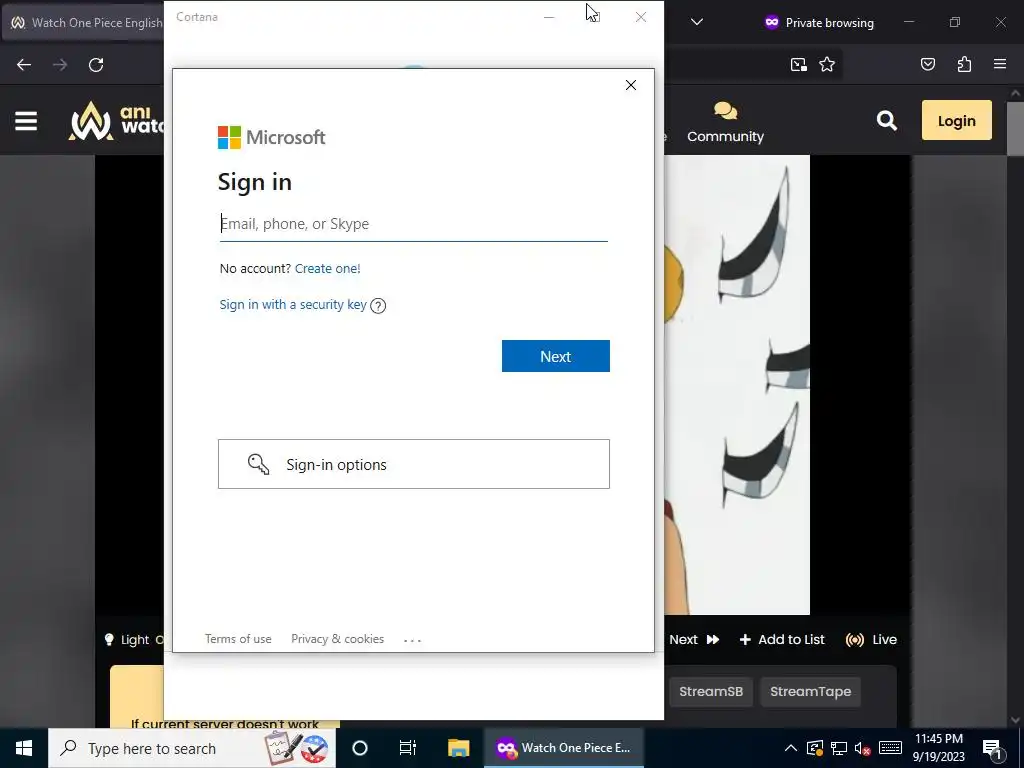1024x768 pixels.
Task: Close the Cortana window
Action: click(641, 17)
